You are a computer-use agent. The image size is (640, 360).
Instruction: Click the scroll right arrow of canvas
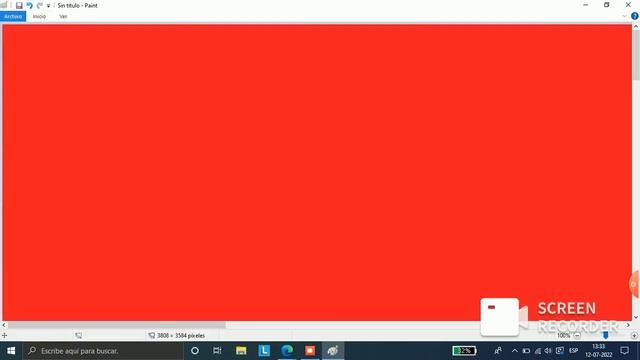tap(628, 325)
